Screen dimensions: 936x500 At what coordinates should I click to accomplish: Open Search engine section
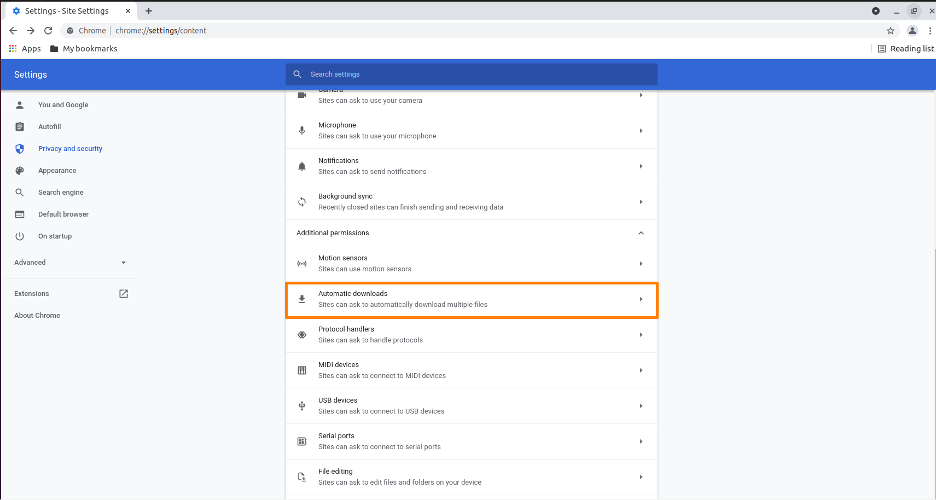tap(61, 192)
